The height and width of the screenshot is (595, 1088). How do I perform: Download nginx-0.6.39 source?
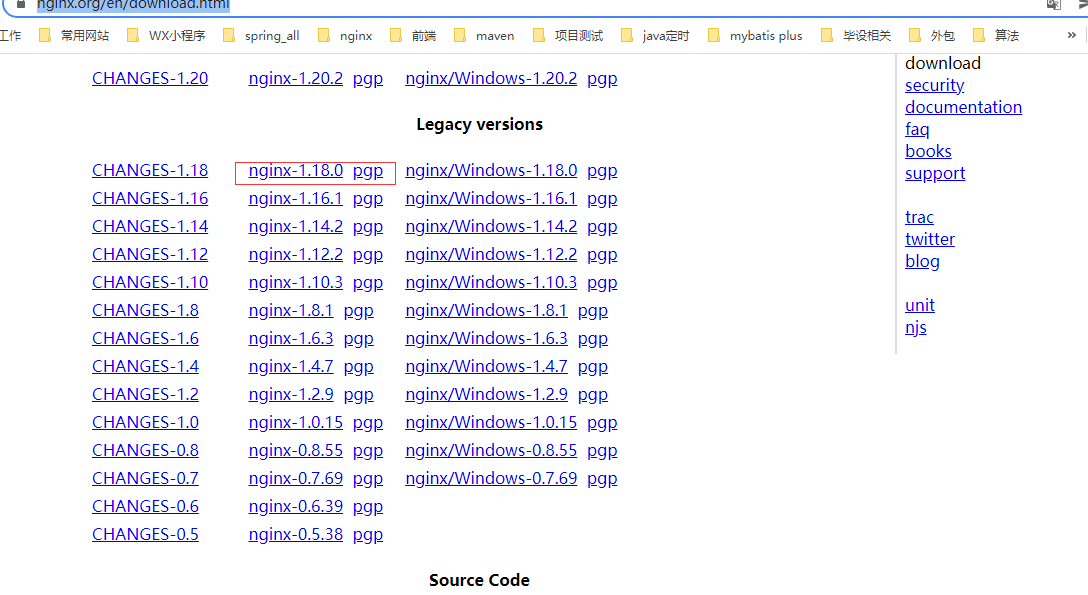click(x=296, y=506)
